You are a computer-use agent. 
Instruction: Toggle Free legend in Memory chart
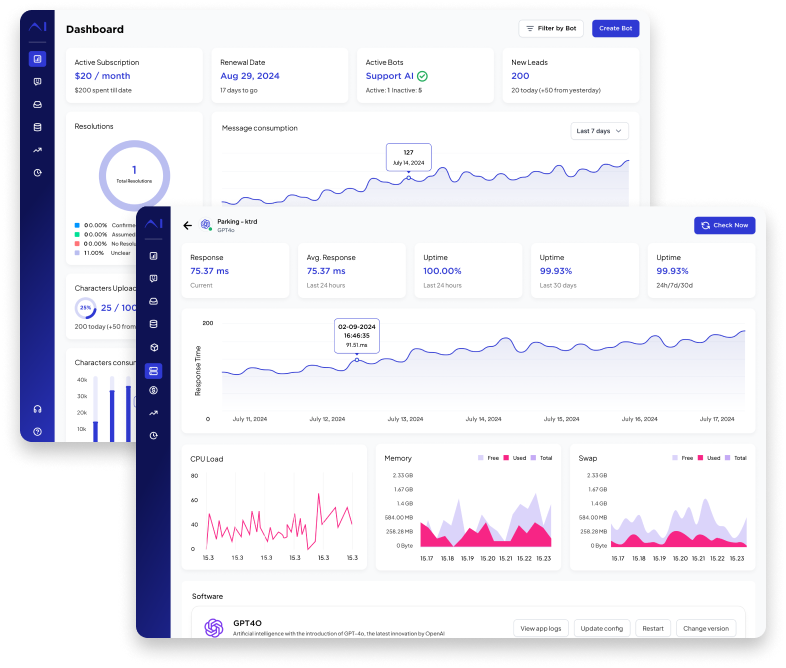coord(488,458)
